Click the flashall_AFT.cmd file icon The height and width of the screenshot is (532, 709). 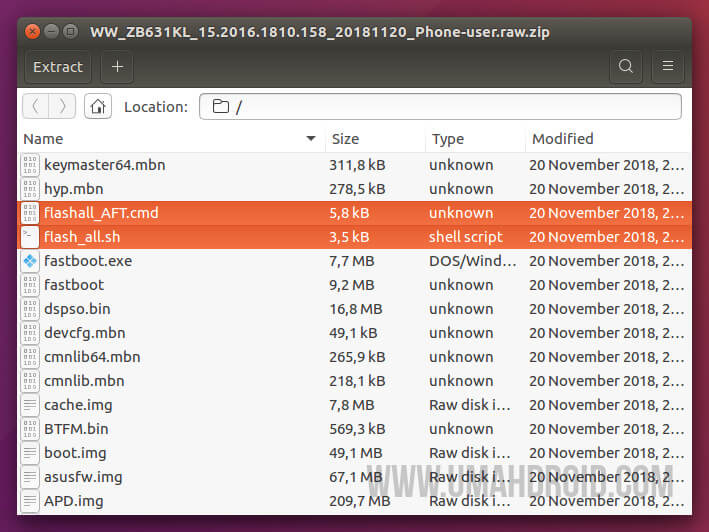[x=30, y=213]
